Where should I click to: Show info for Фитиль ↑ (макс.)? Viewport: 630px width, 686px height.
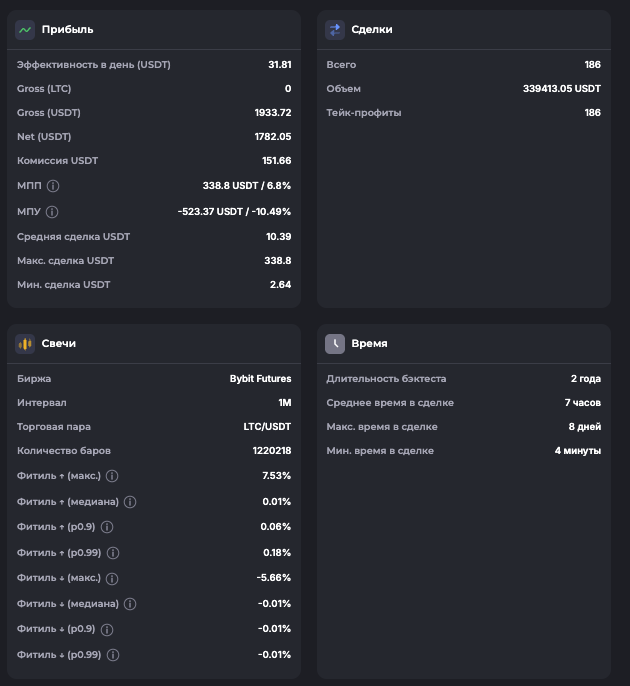point(112,476)
